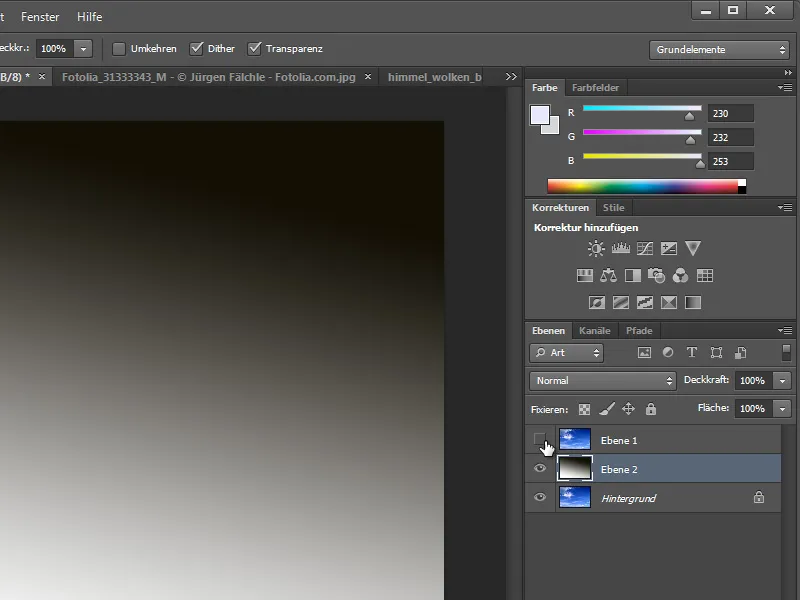Lock layer position

coord(629,409)
